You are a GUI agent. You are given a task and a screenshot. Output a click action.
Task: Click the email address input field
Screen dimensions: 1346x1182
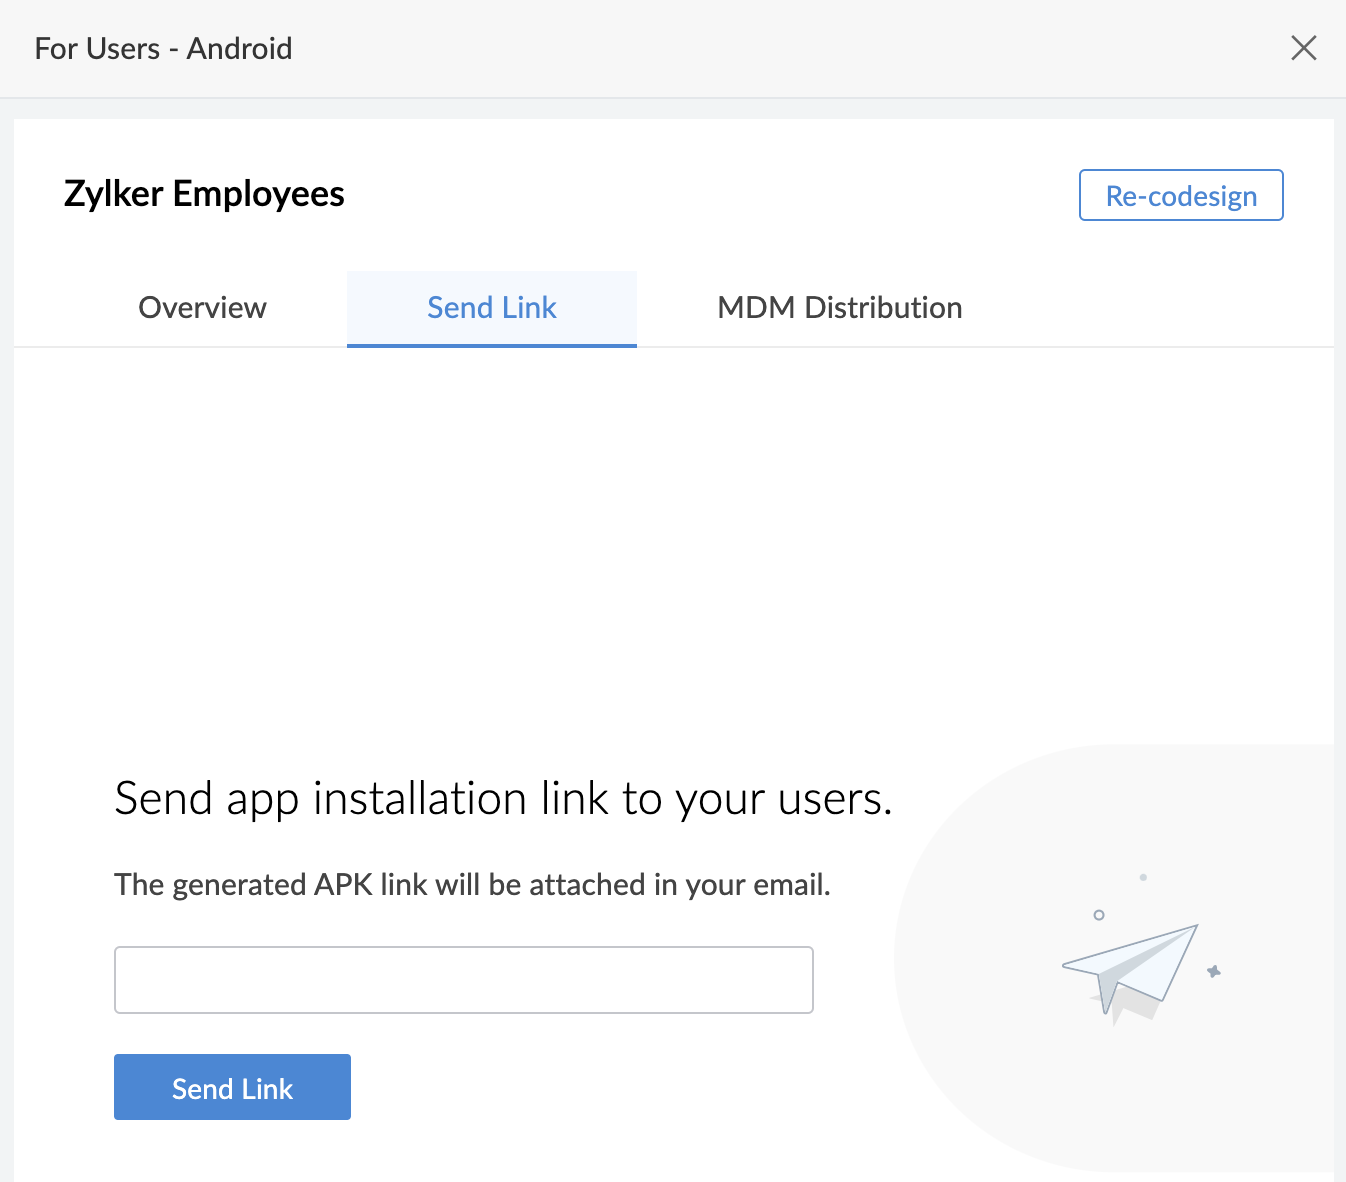[x=463, y=980]
